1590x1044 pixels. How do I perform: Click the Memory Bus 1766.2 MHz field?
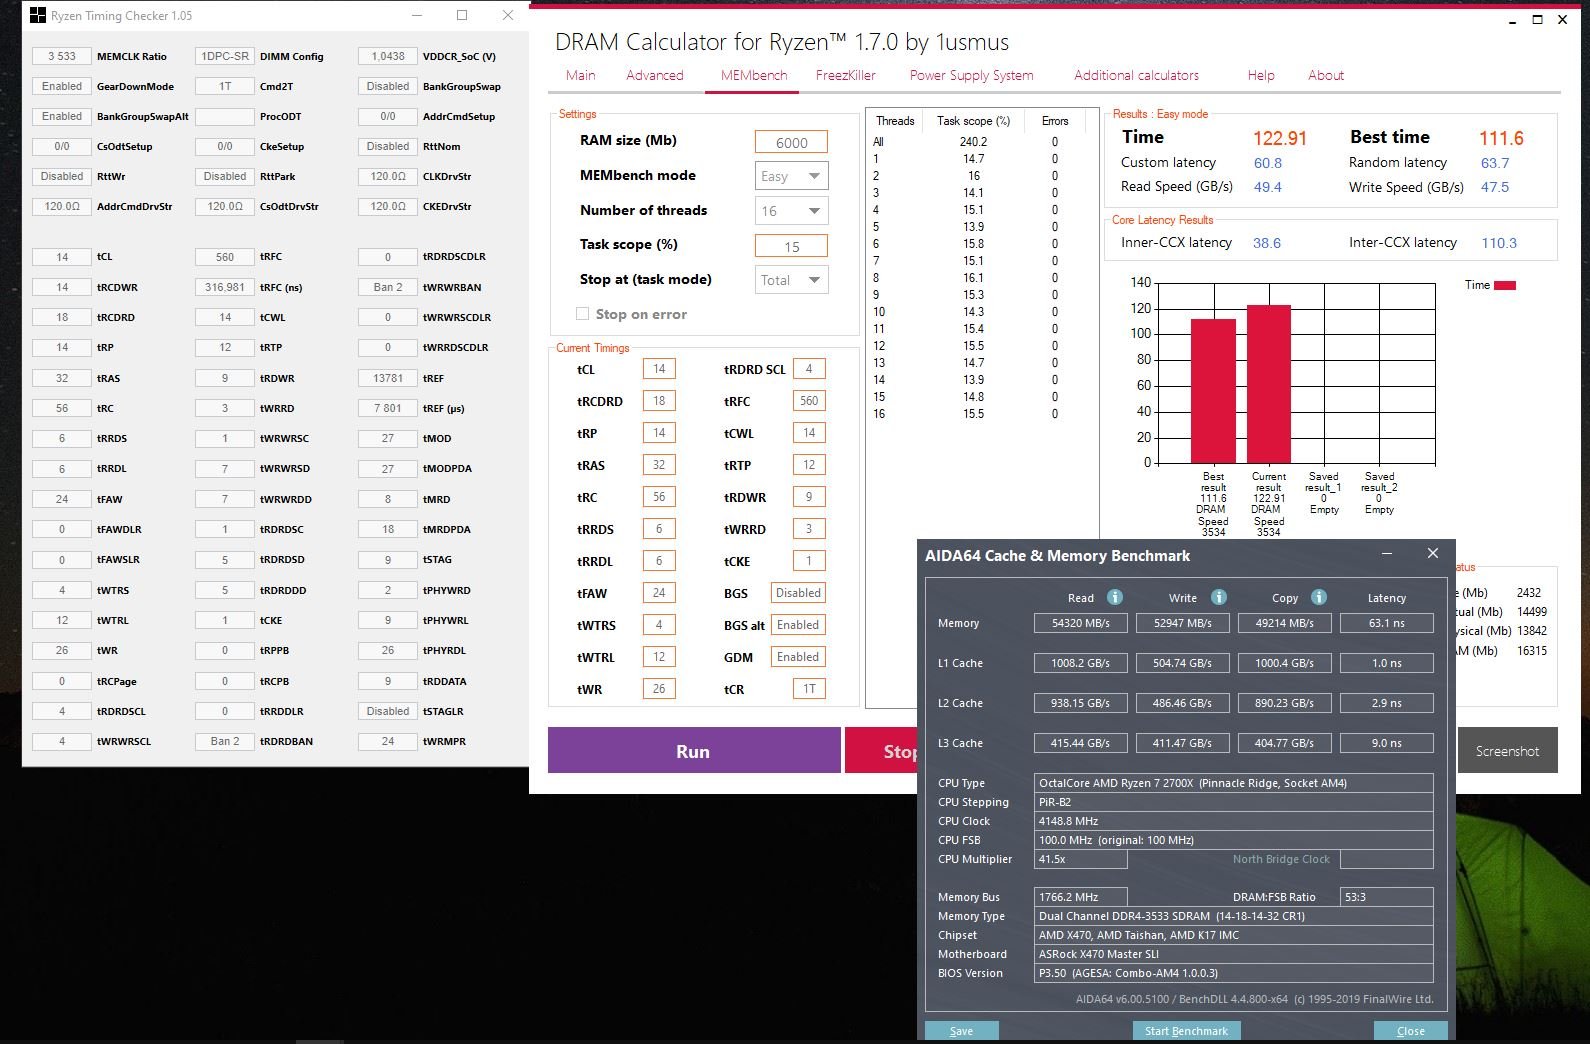[x=1081, y=897]
